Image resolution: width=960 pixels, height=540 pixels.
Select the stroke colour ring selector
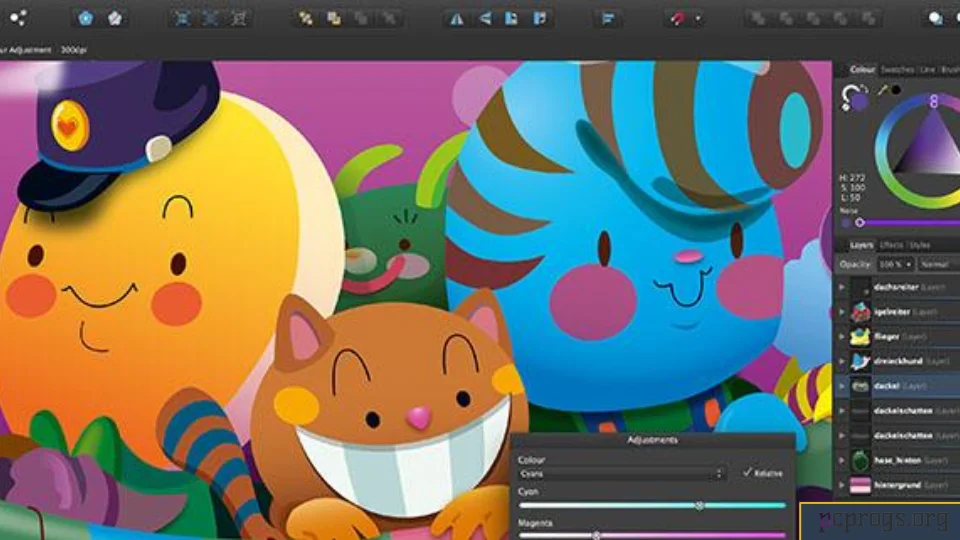click(849, 93)
